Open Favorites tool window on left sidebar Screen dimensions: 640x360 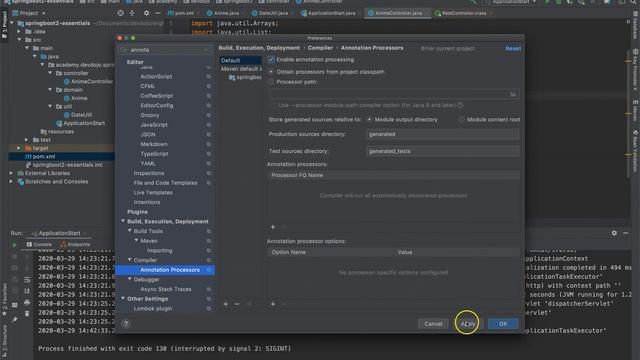[4, 300]
